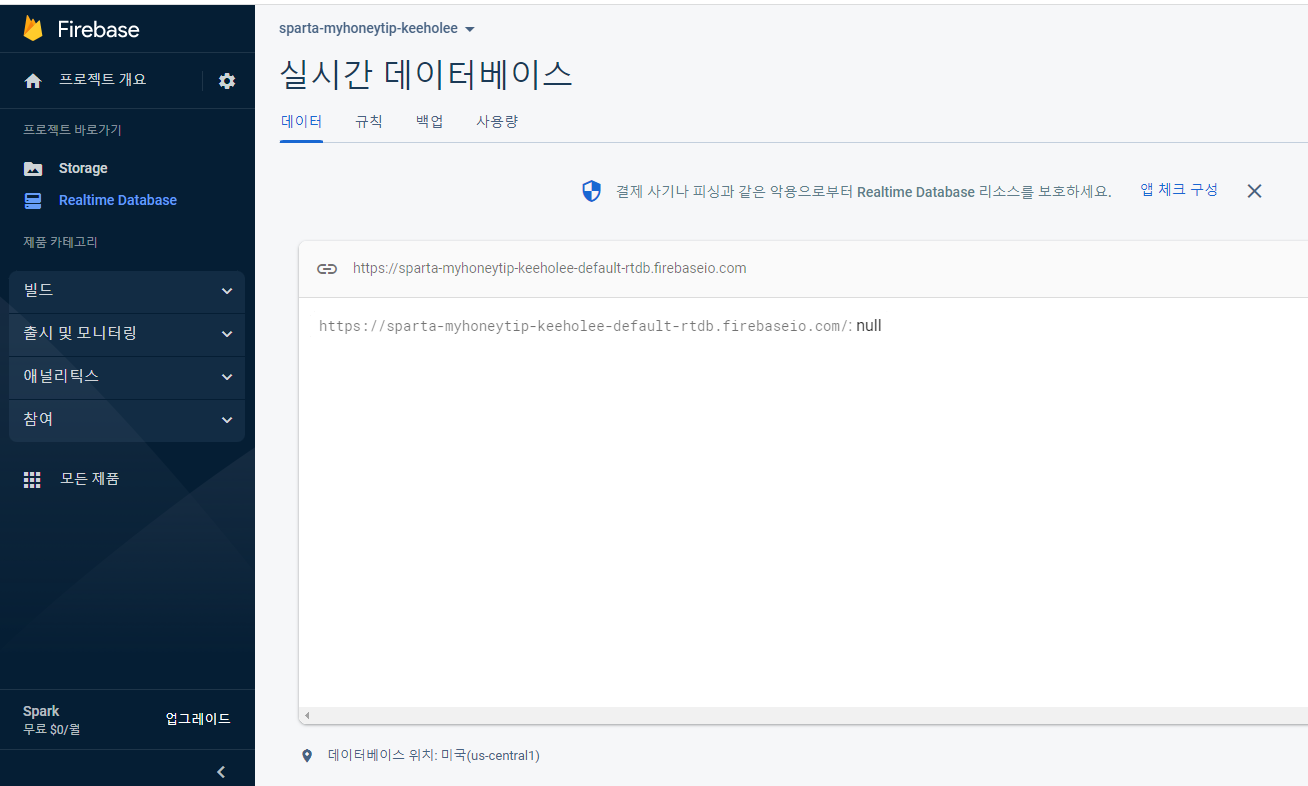This screenshot has height=786, width=1308.
Task: Click the Firebase flame logo
Action: pyautogui.click(x=33, y=28)
